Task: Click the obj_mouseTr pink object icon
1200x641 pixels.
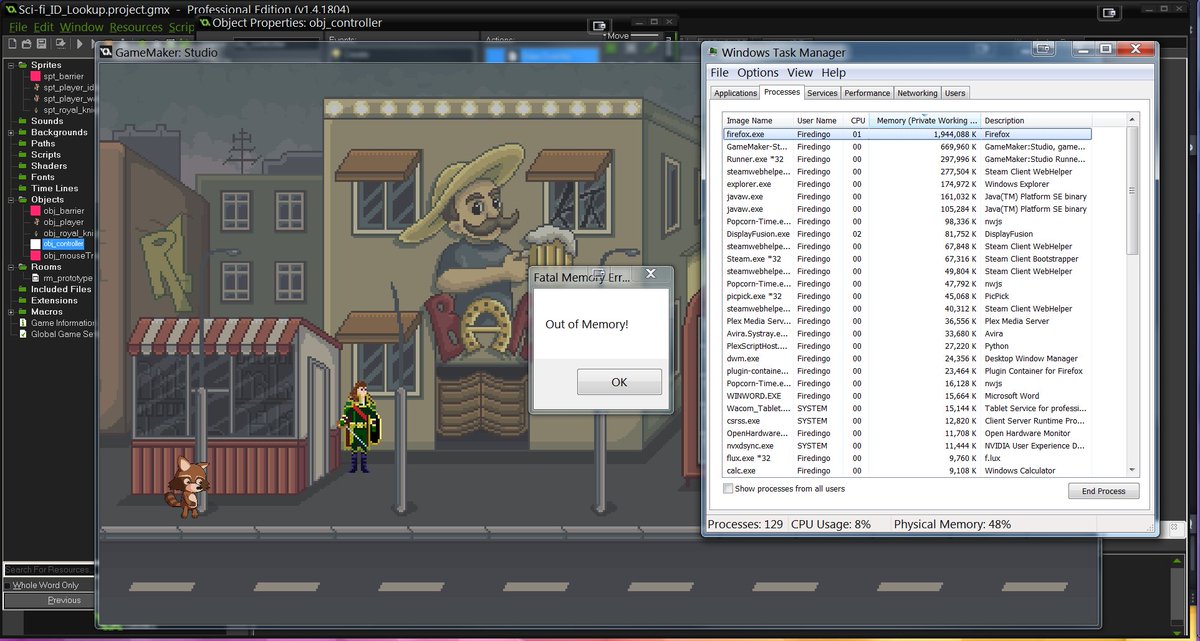Action: coord(35,256)
